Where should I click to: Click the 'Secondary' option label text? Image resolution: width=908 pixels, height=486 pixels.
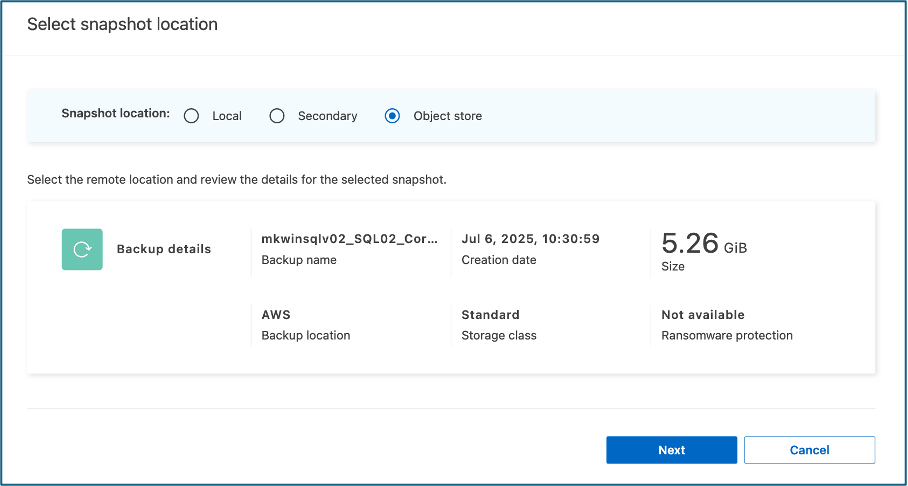pyautogui.click(x=327, y=116)
